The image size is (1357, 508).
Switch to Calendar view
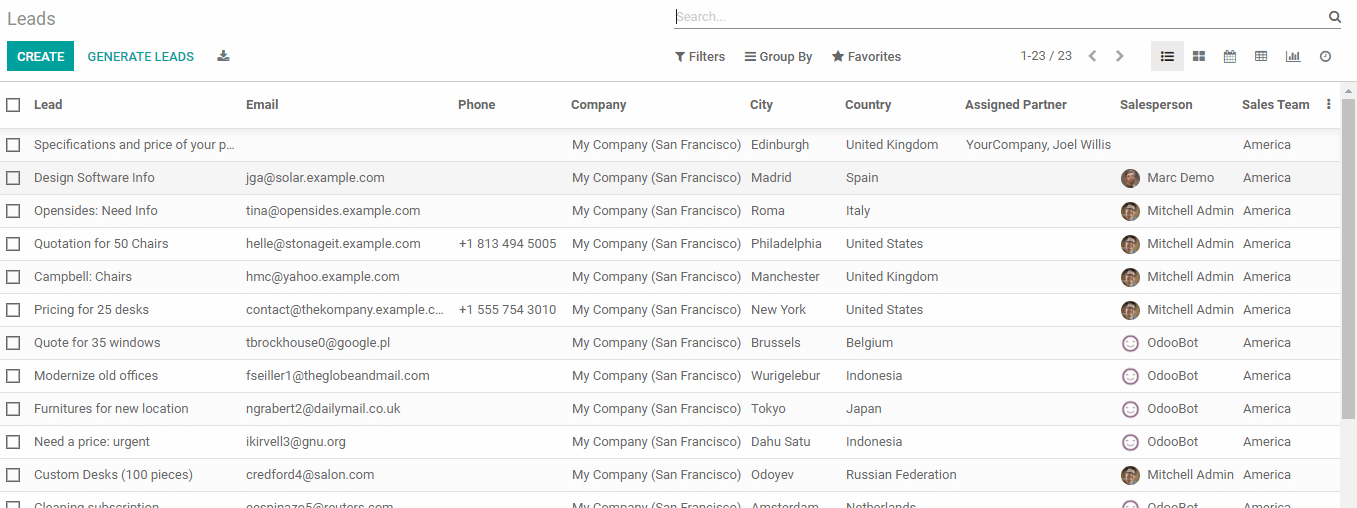1230,57
